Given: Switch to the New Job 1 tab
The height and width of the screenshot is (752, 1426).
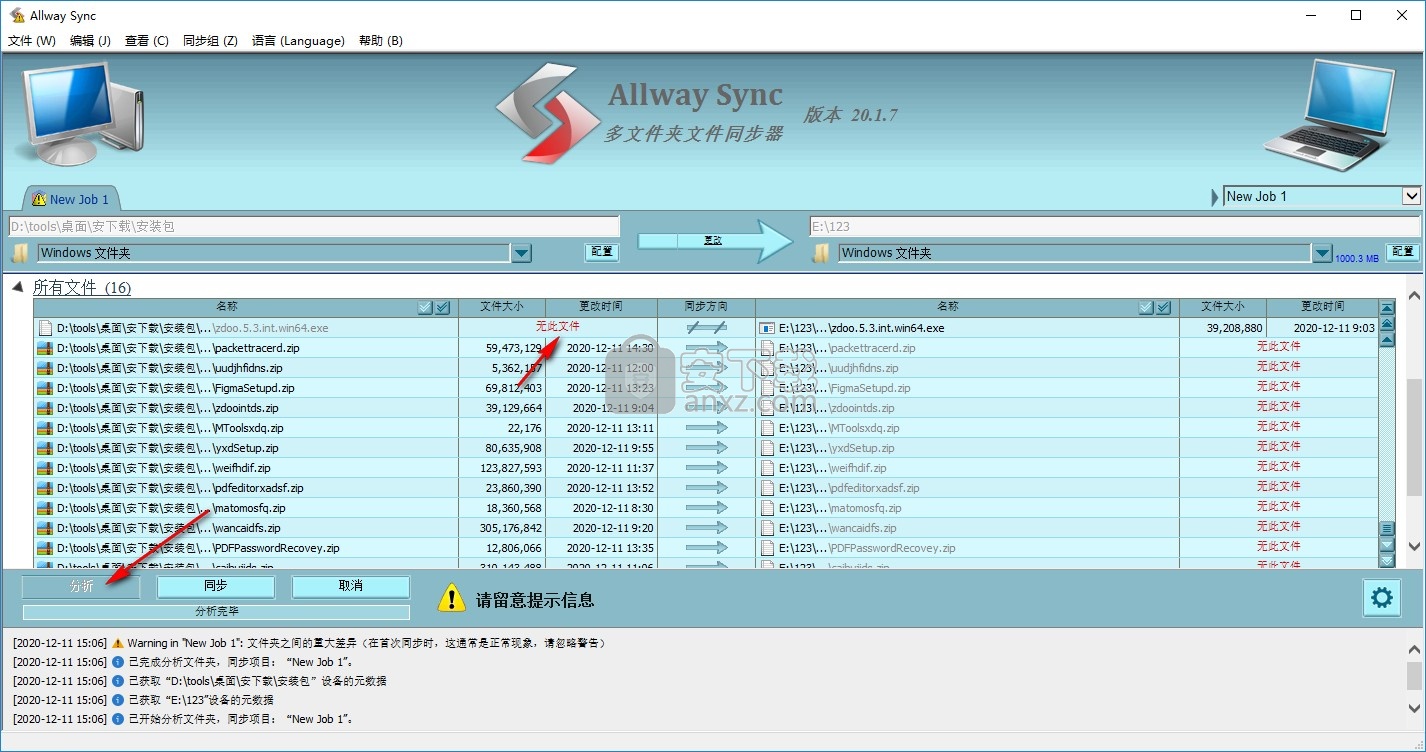Looking at the screenshot, I should pyautogui.click(x=70, y=199).
